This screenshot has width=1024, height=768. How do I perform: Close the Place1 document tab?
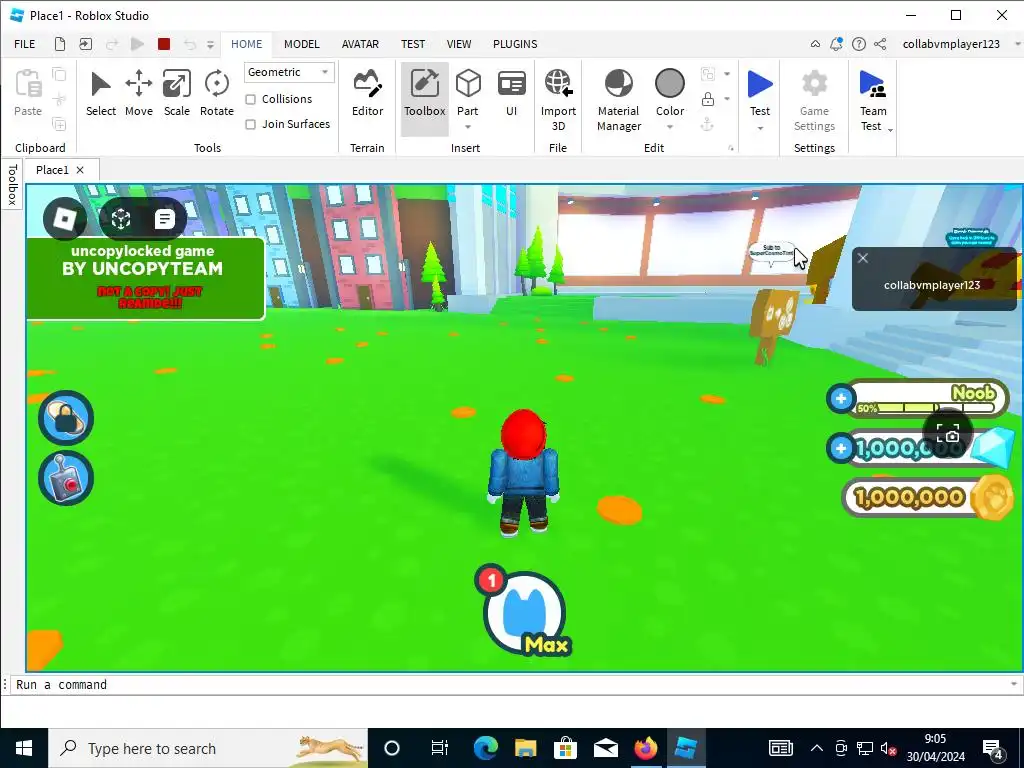(x=80, y=170)
